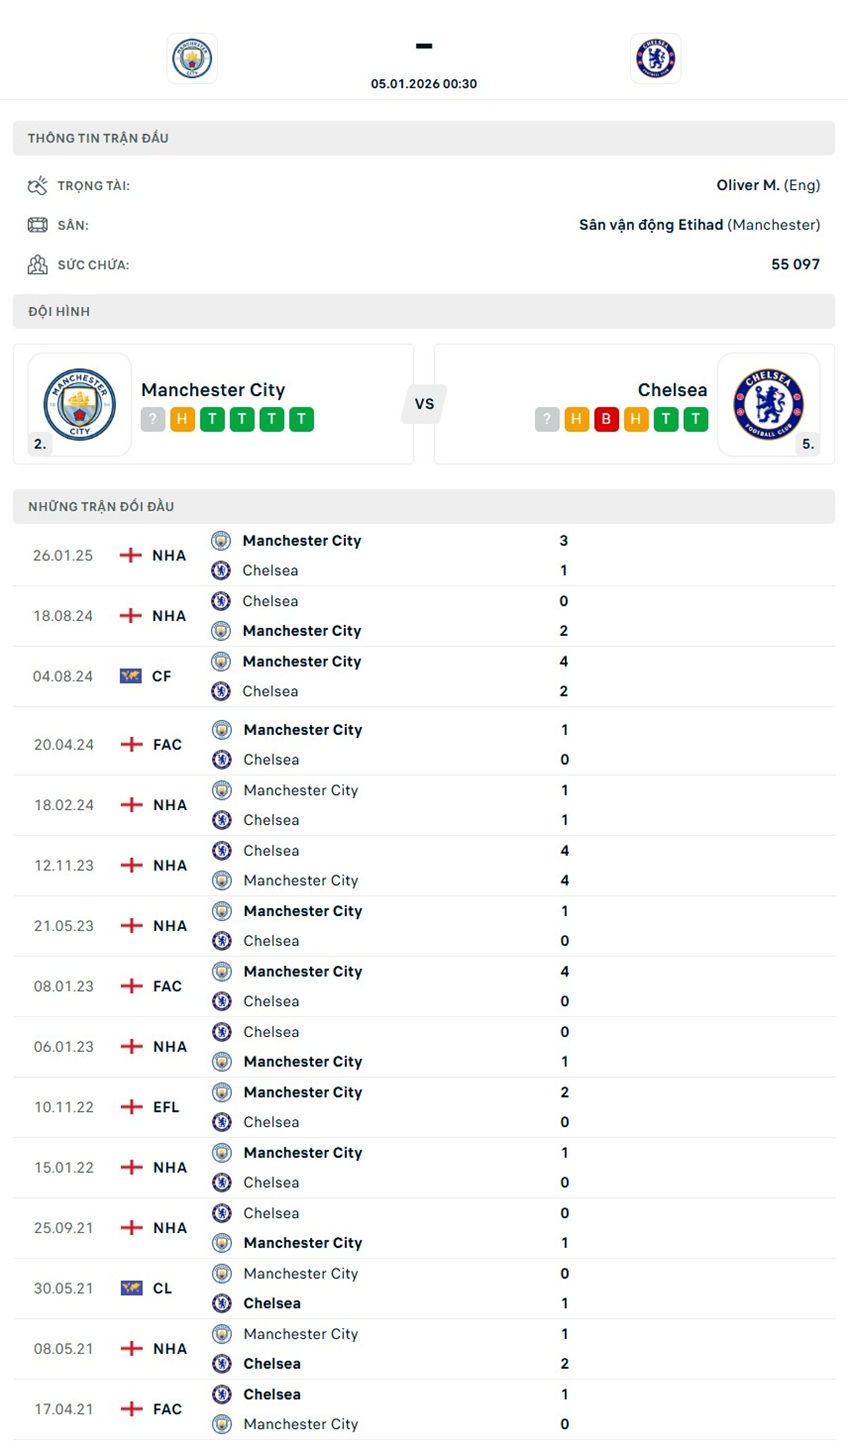Image resolution: width=850 pixels, height=1445 pixels.
Task: Click the capacity spectators icon beside SỨC CHỨA
Action: pos(38,264)
